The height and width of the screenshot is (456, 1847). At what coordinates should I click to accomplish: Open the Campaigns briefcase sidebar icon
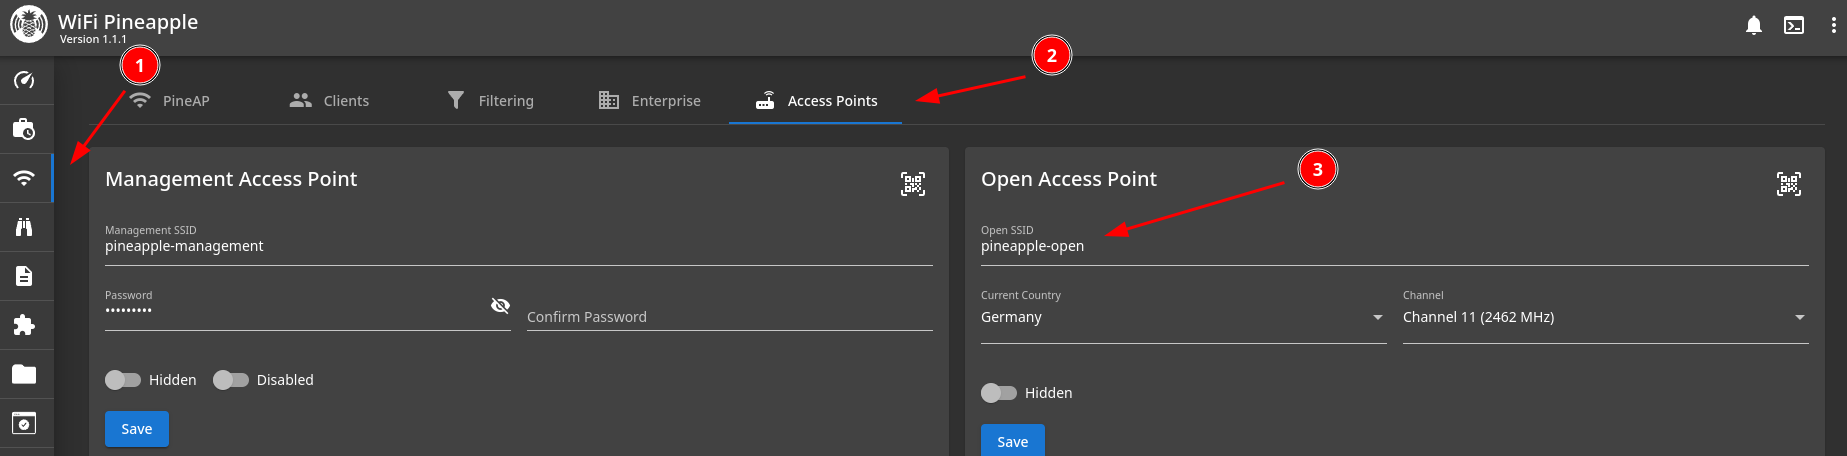point(24,129)
